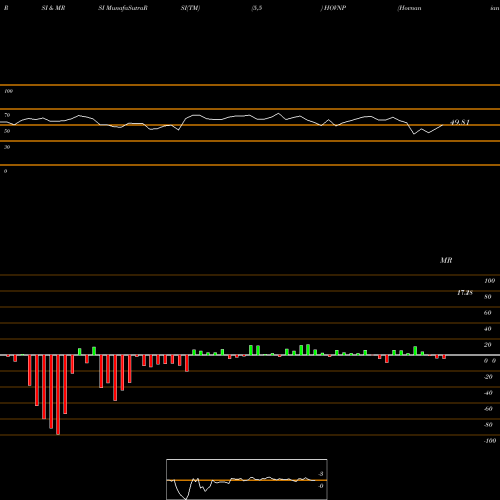Click the MR axis label 20
Screen dimensions: 500x500
pos(488,345)
